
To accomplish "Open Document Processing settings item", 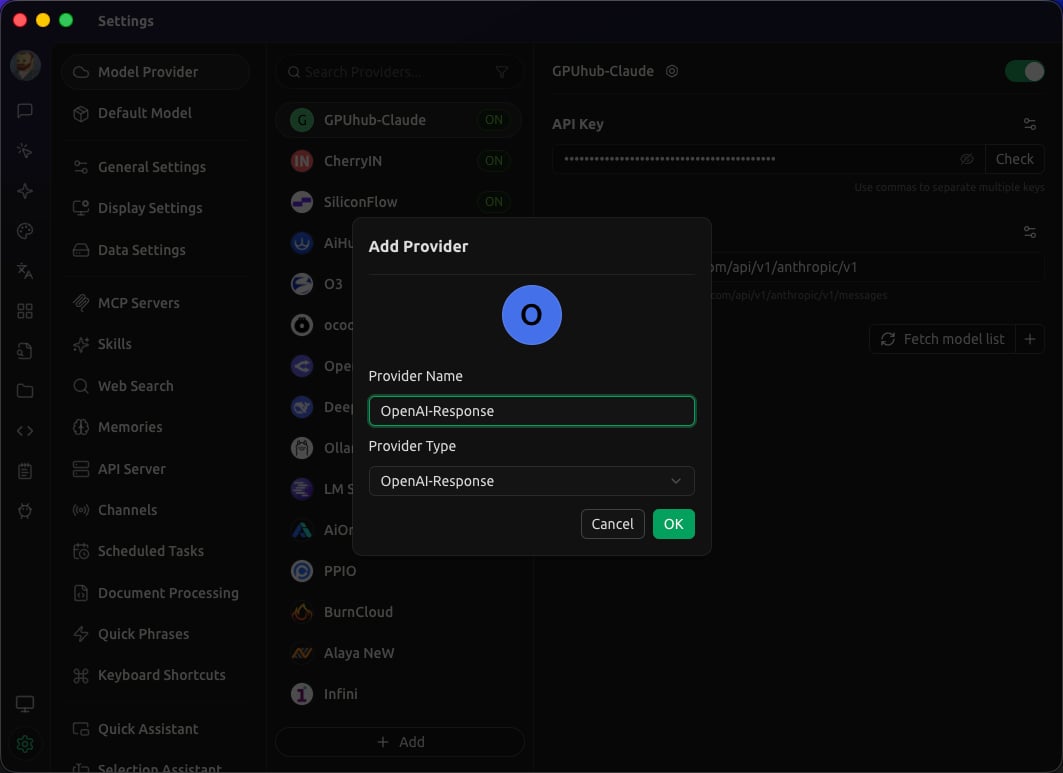I will click(x=155, y=593).
